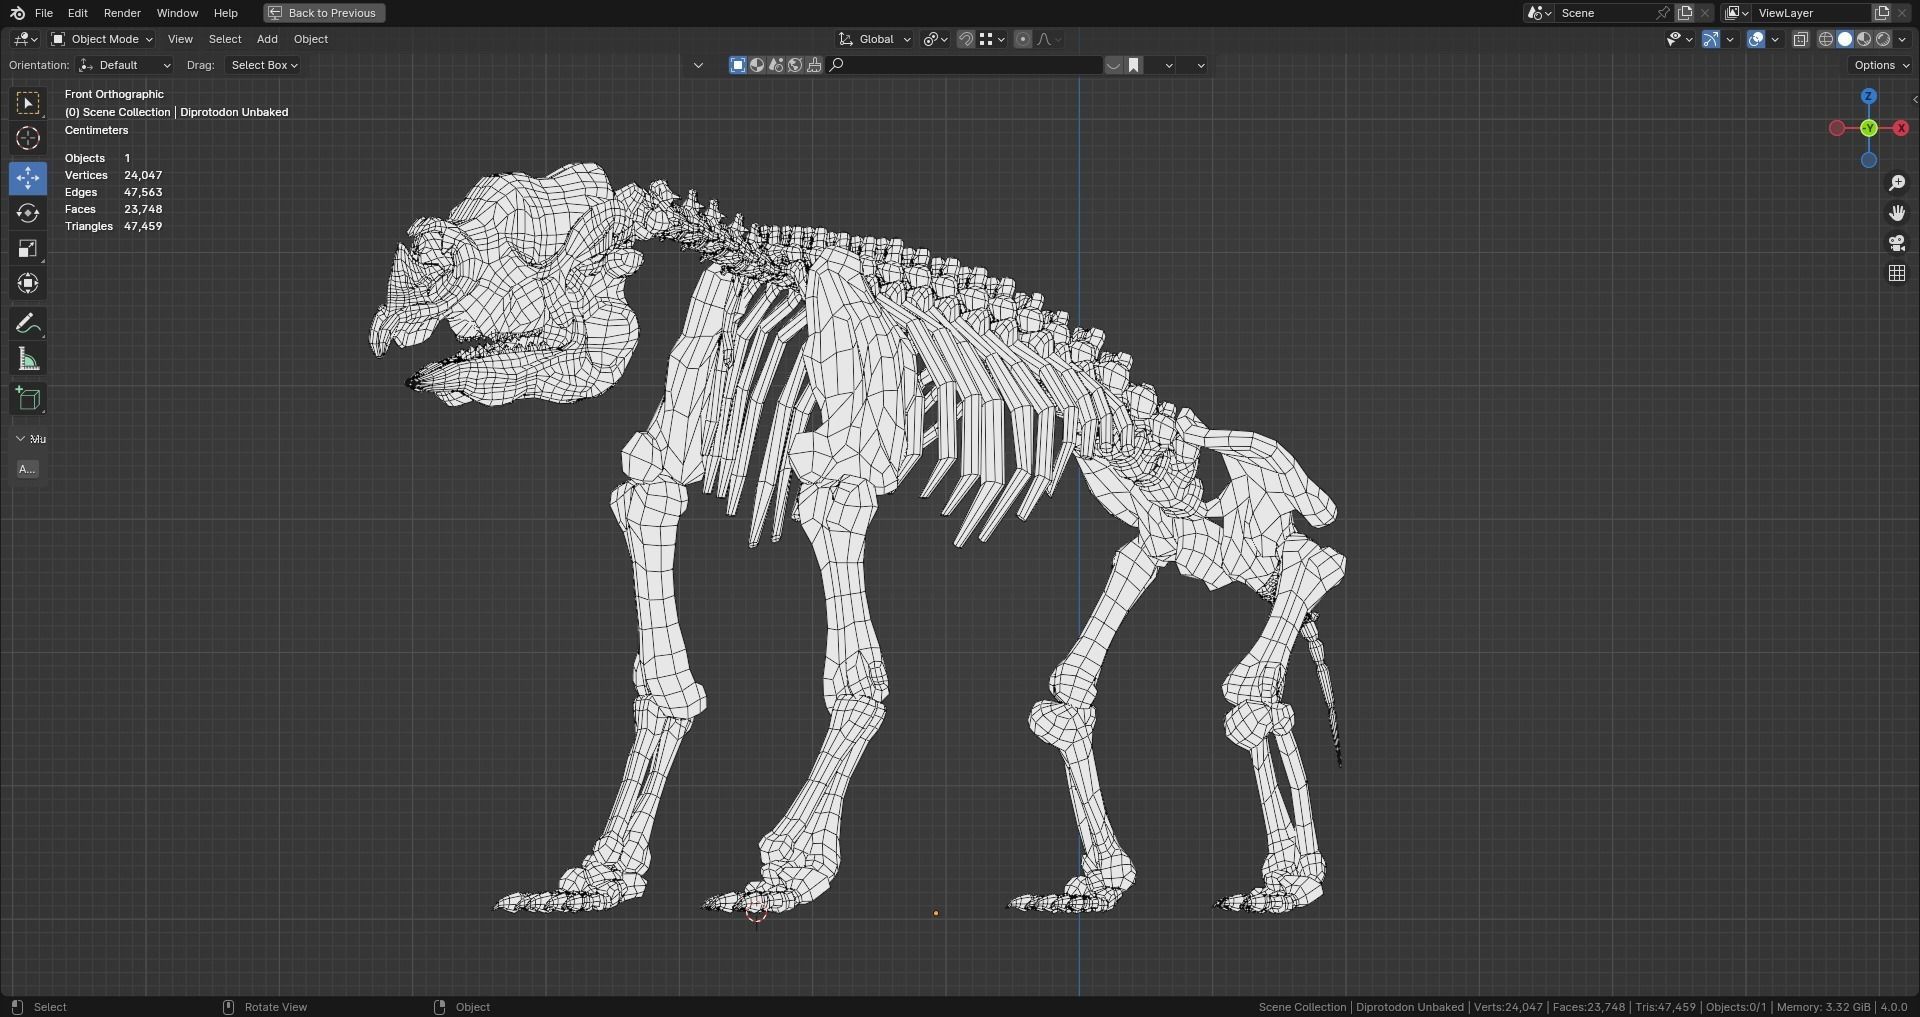
Task: Toggle viewport overlays
Action: (1756, 39)
